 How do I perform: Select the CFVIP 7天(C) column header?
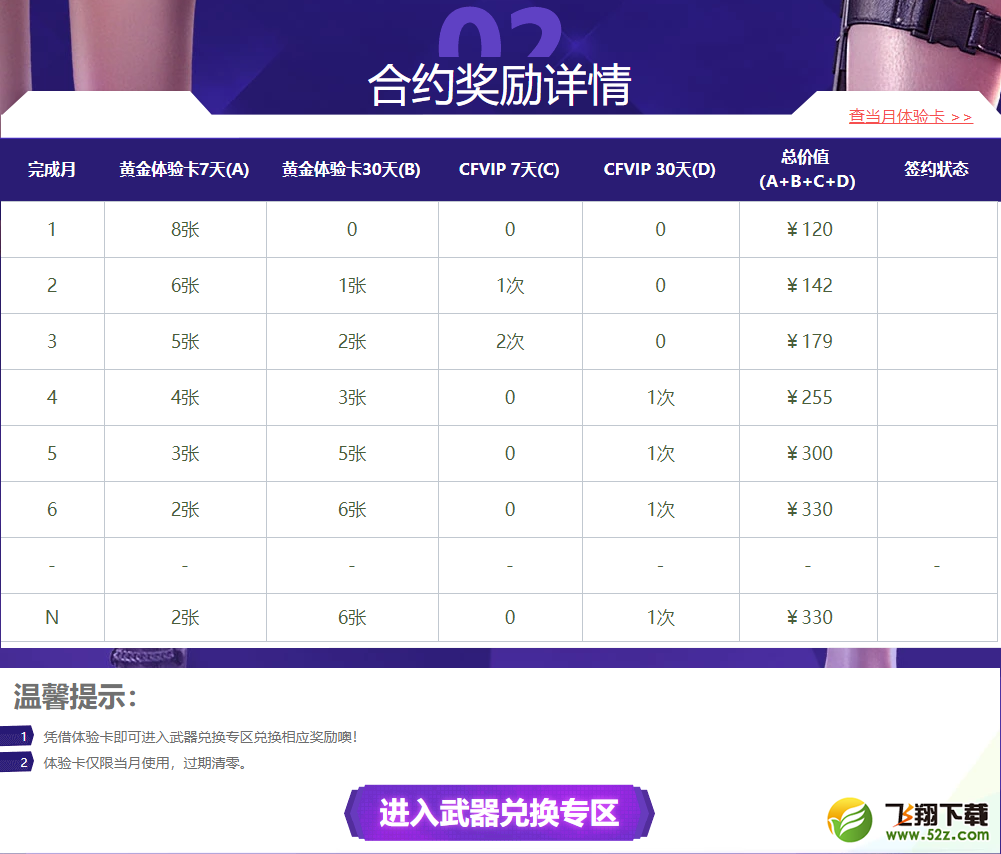point(509,169)
